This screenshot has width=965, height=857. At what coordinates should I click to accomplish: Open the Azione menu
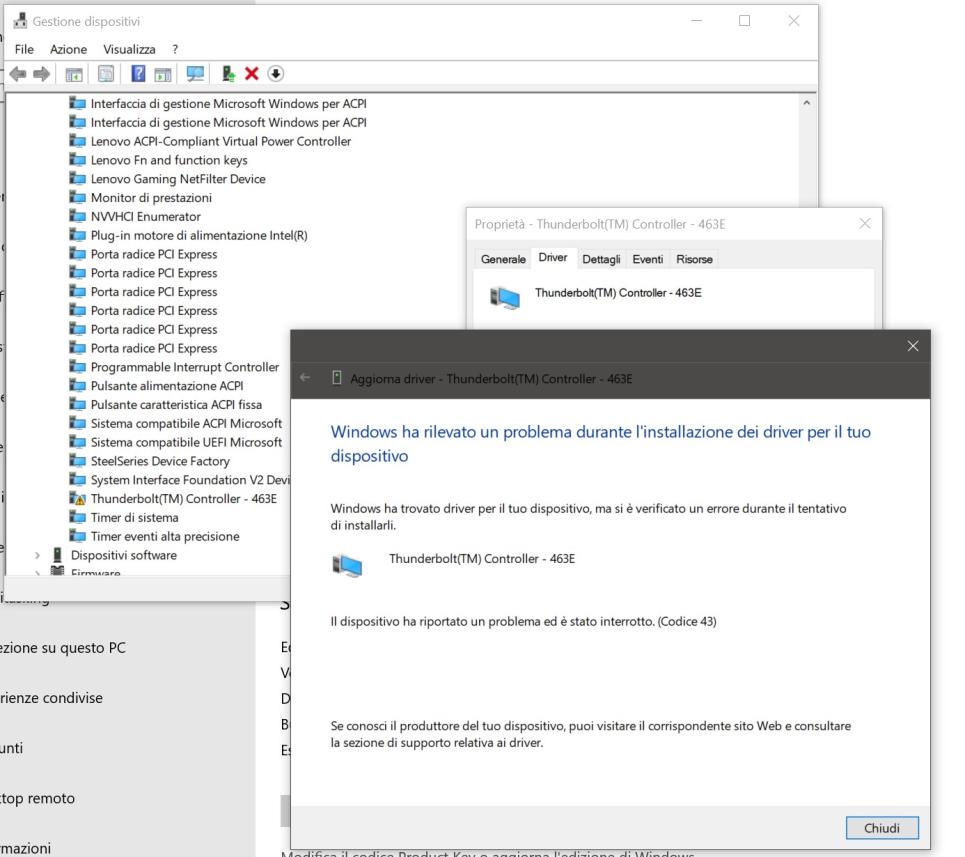coord(68,49)
